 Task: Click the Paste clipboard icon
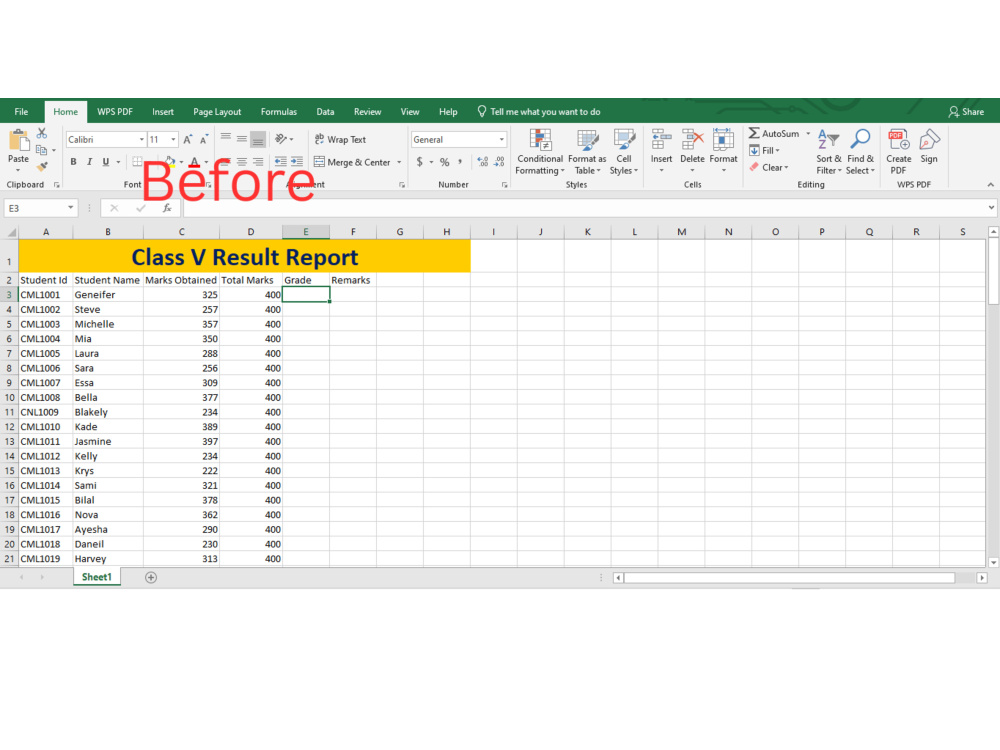point(18,140)
